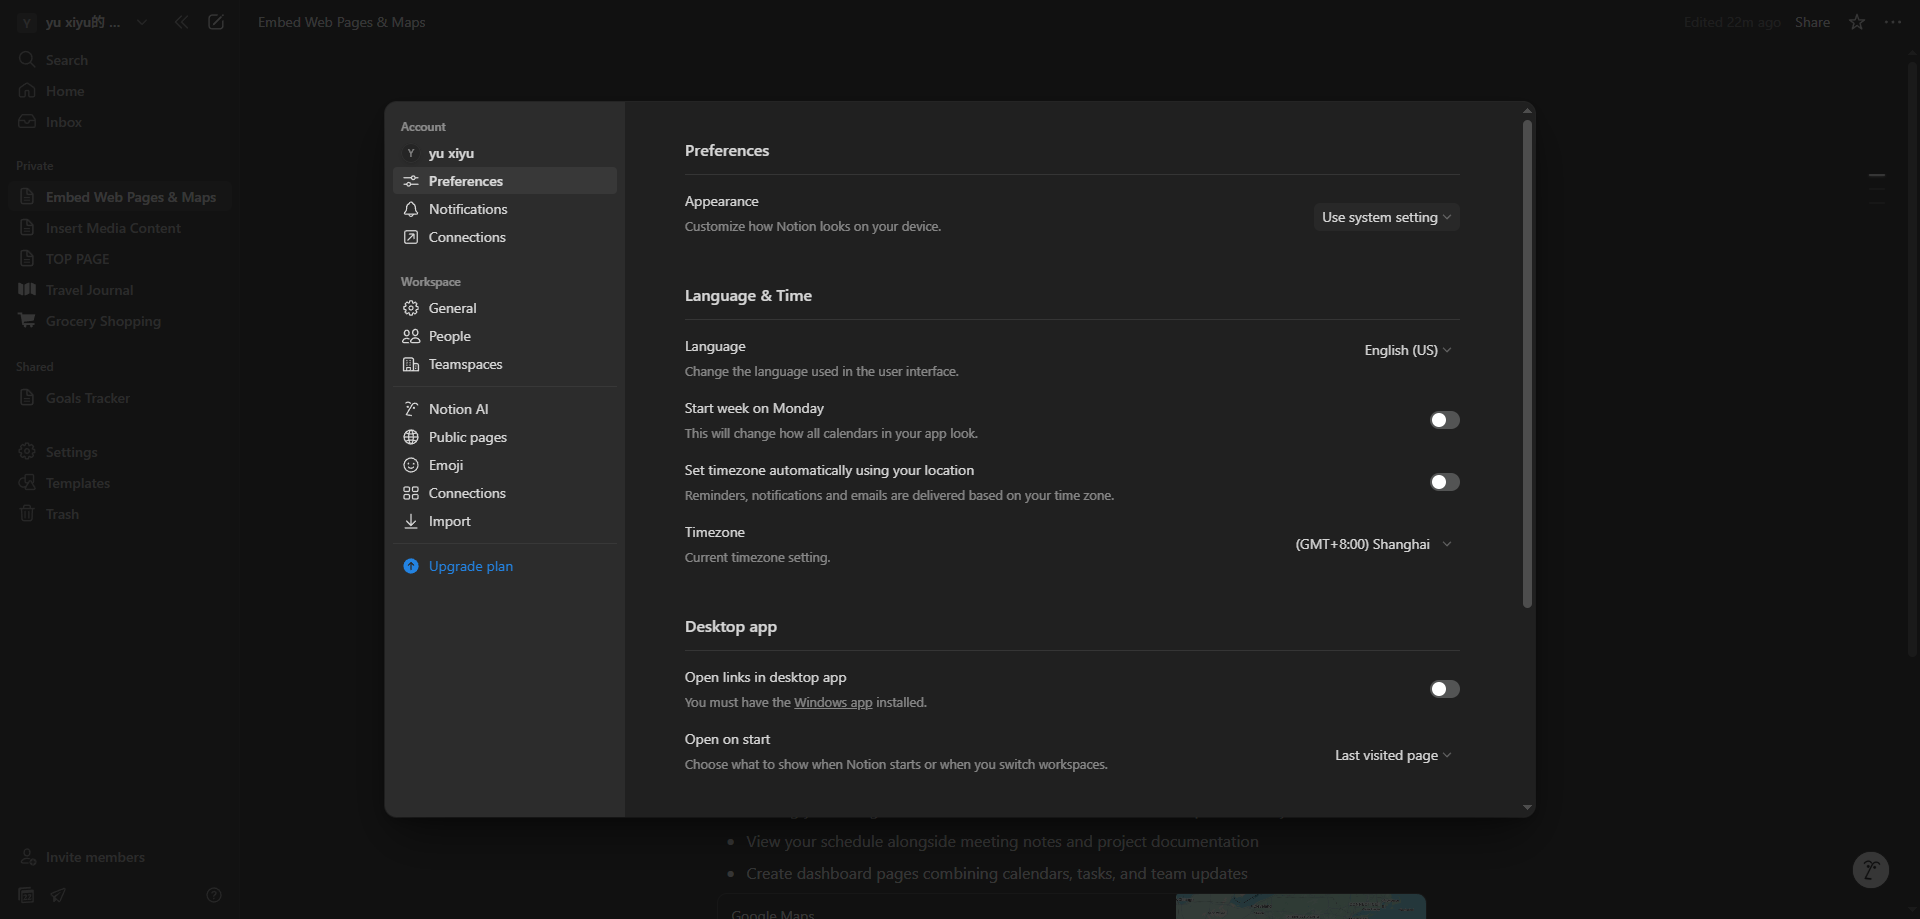Image resolution: width=1920 pixels, height=919 pixels.
Task: Click the calendar icon at sidebar bottom
Action: coord(27,895)
